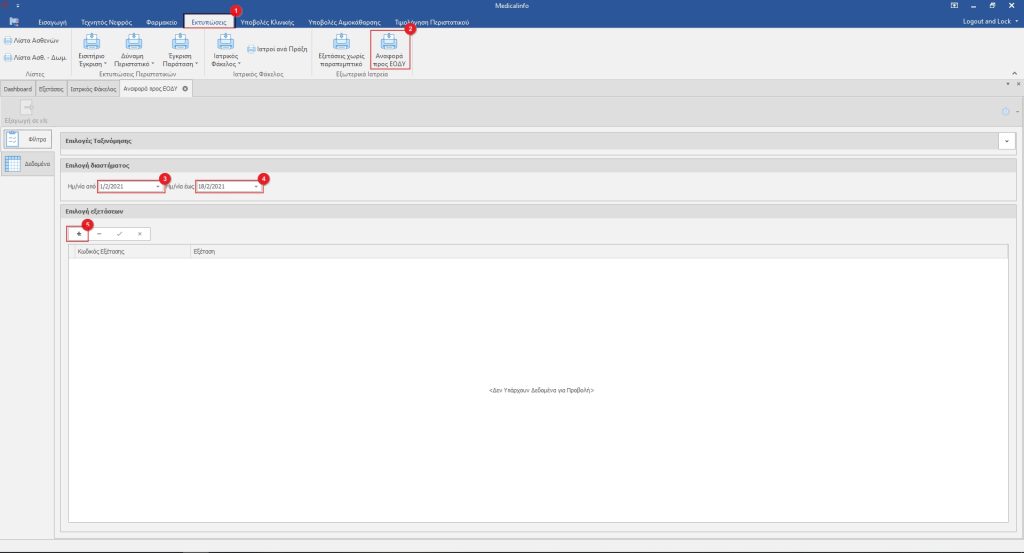Open the Ημ/νία από date dropdown
The height and width of the screenshot is (553, 1024).
157,186
